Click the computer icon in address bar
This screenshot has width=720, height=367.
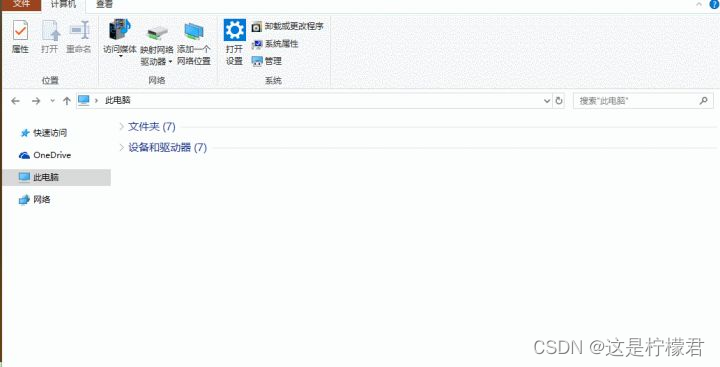(84, 100)
